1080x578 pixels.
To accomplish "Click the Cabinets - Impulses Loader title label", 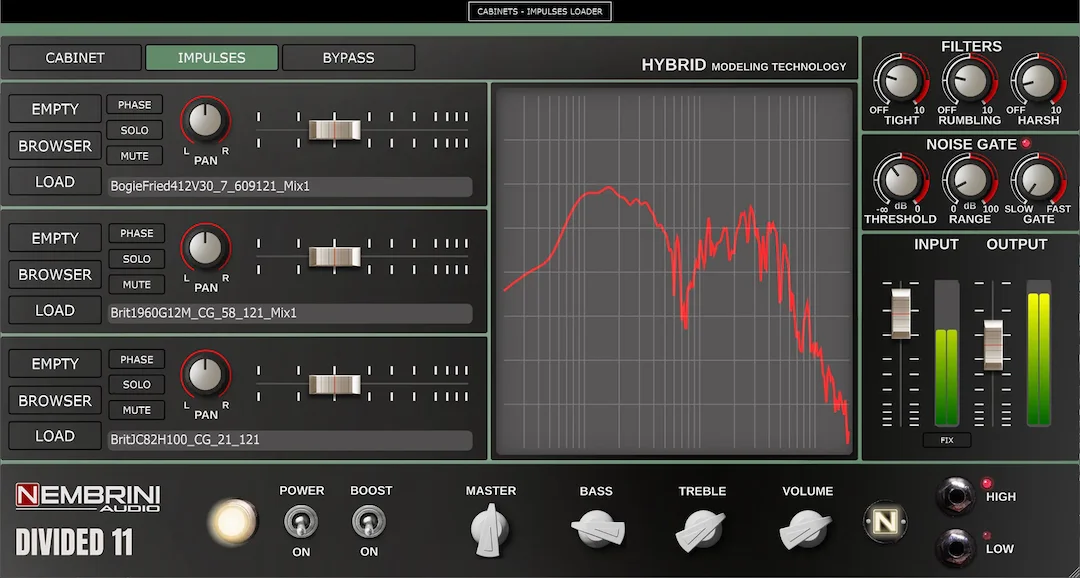I will [540, 11].
